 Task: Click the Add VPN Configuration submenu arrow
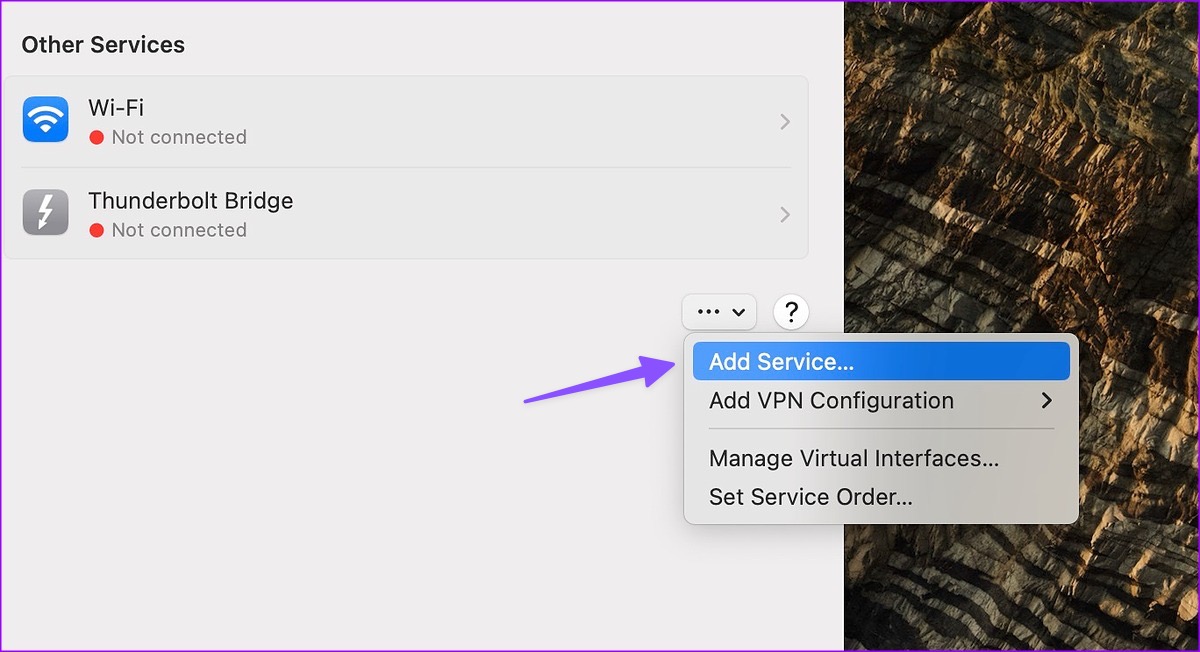[x=1046, y=401]
